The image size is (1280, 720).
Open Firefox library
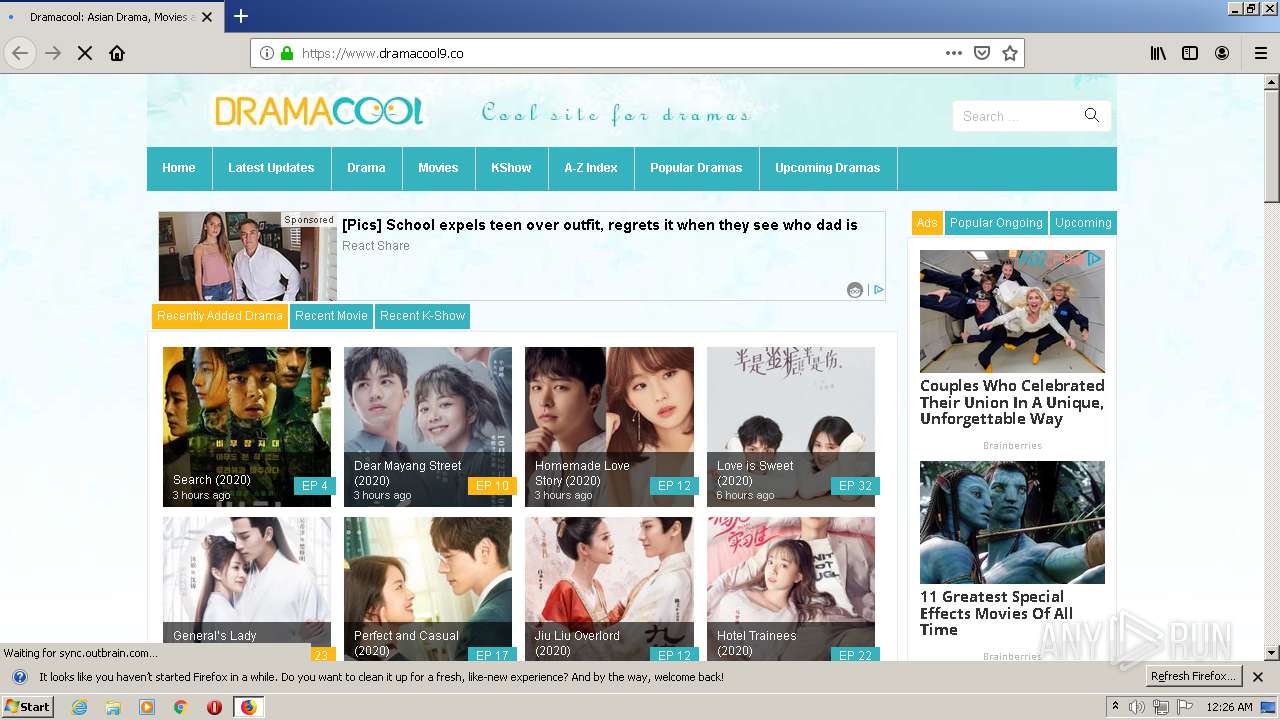1158,53
